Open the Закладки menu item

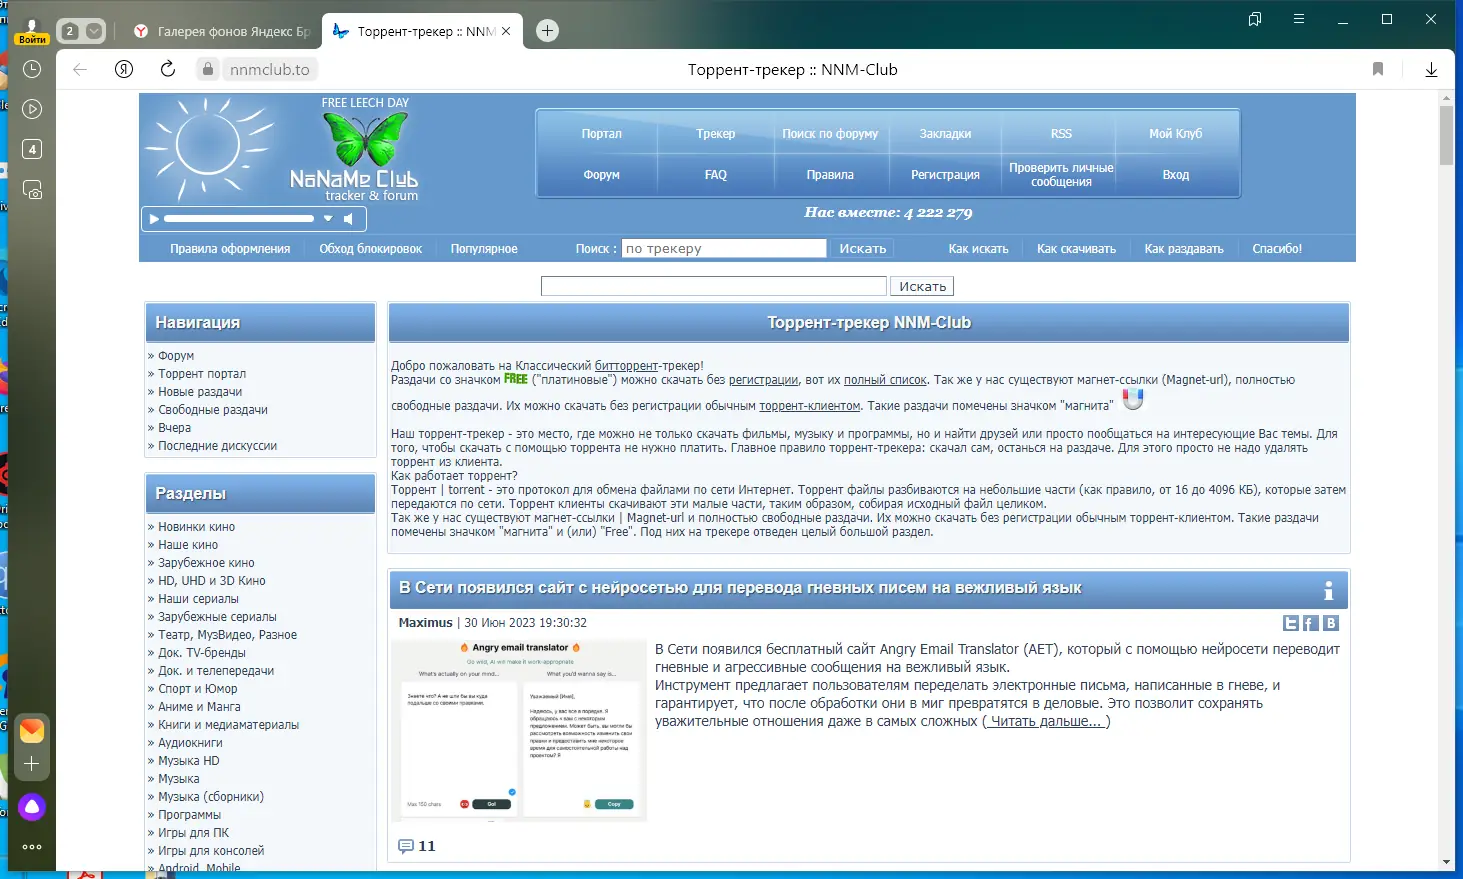pyautogui.click(x=945, y=134)
